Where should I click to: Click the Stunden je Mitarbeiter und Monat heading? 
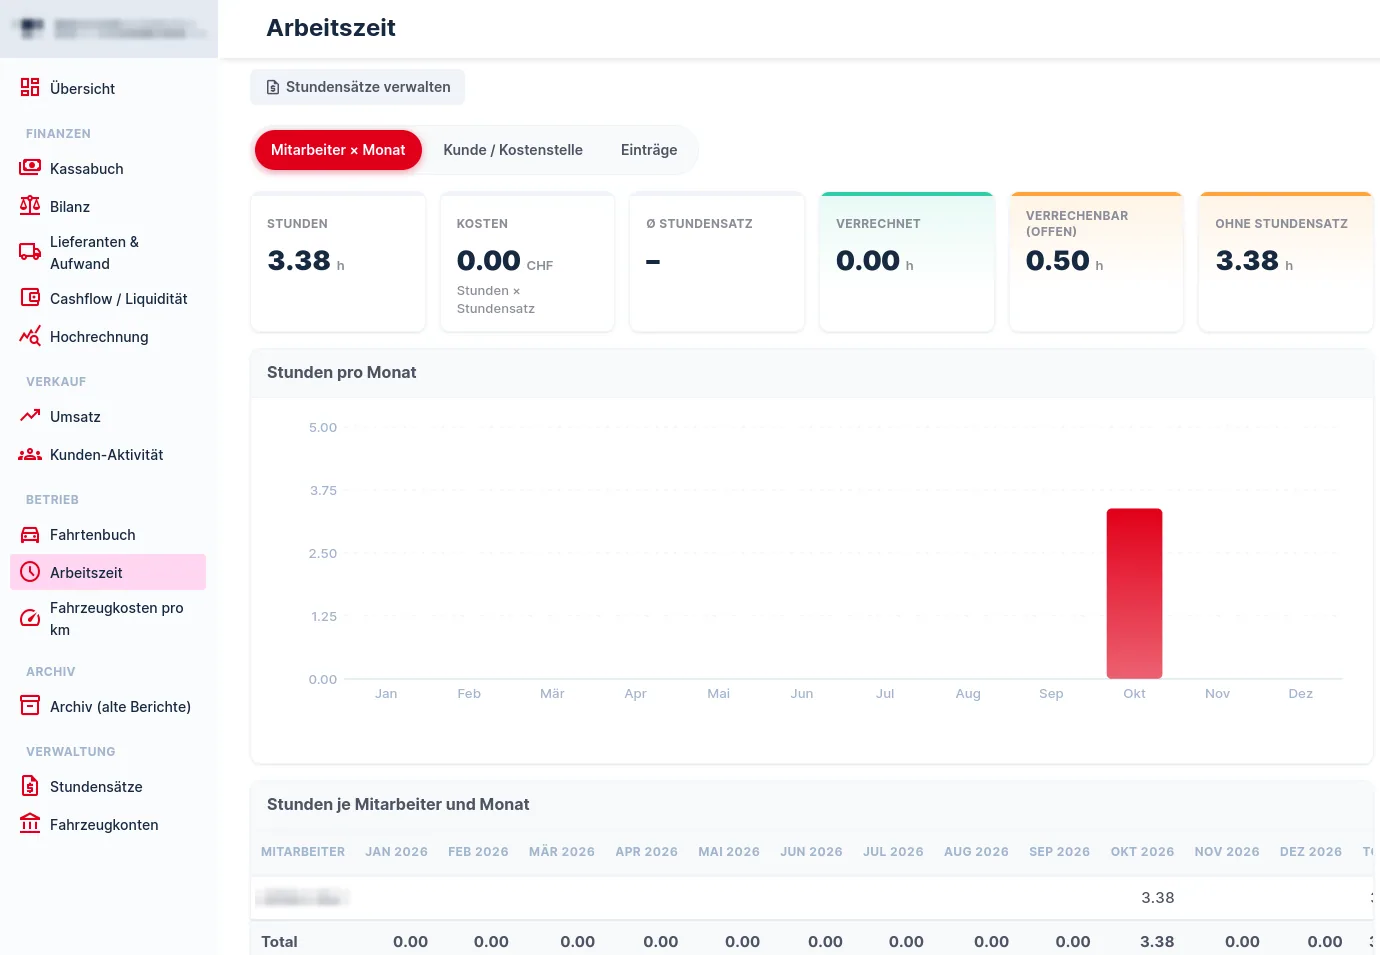click(x=398, y=804)
